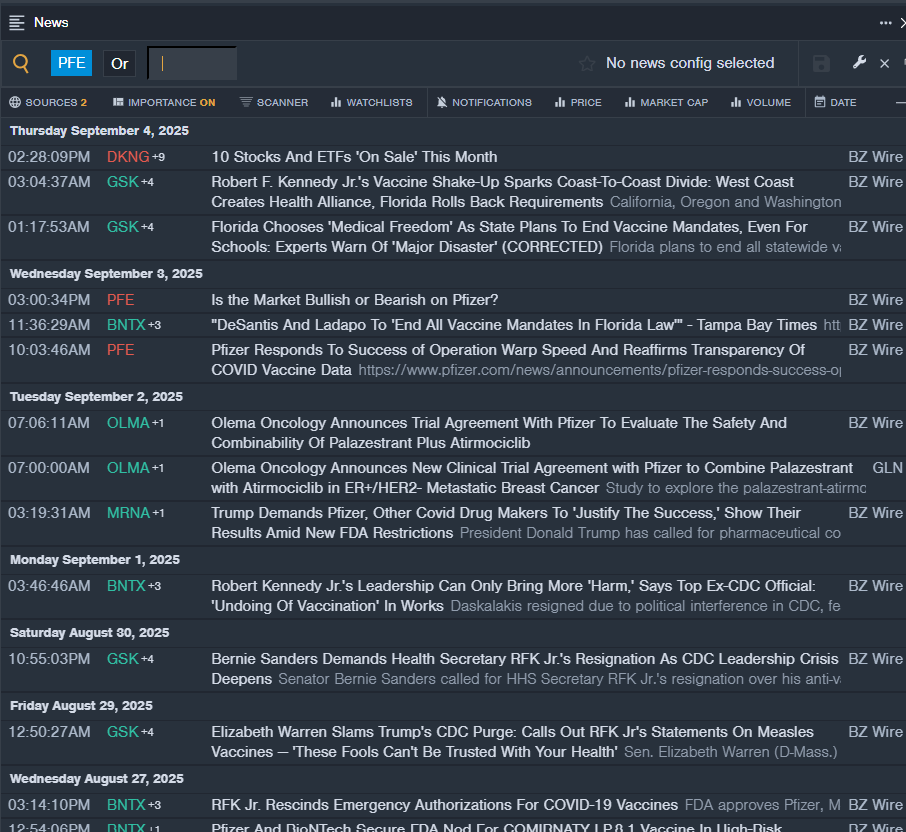Open the Price filter
The image size is (906, 832).
point(578,102)
